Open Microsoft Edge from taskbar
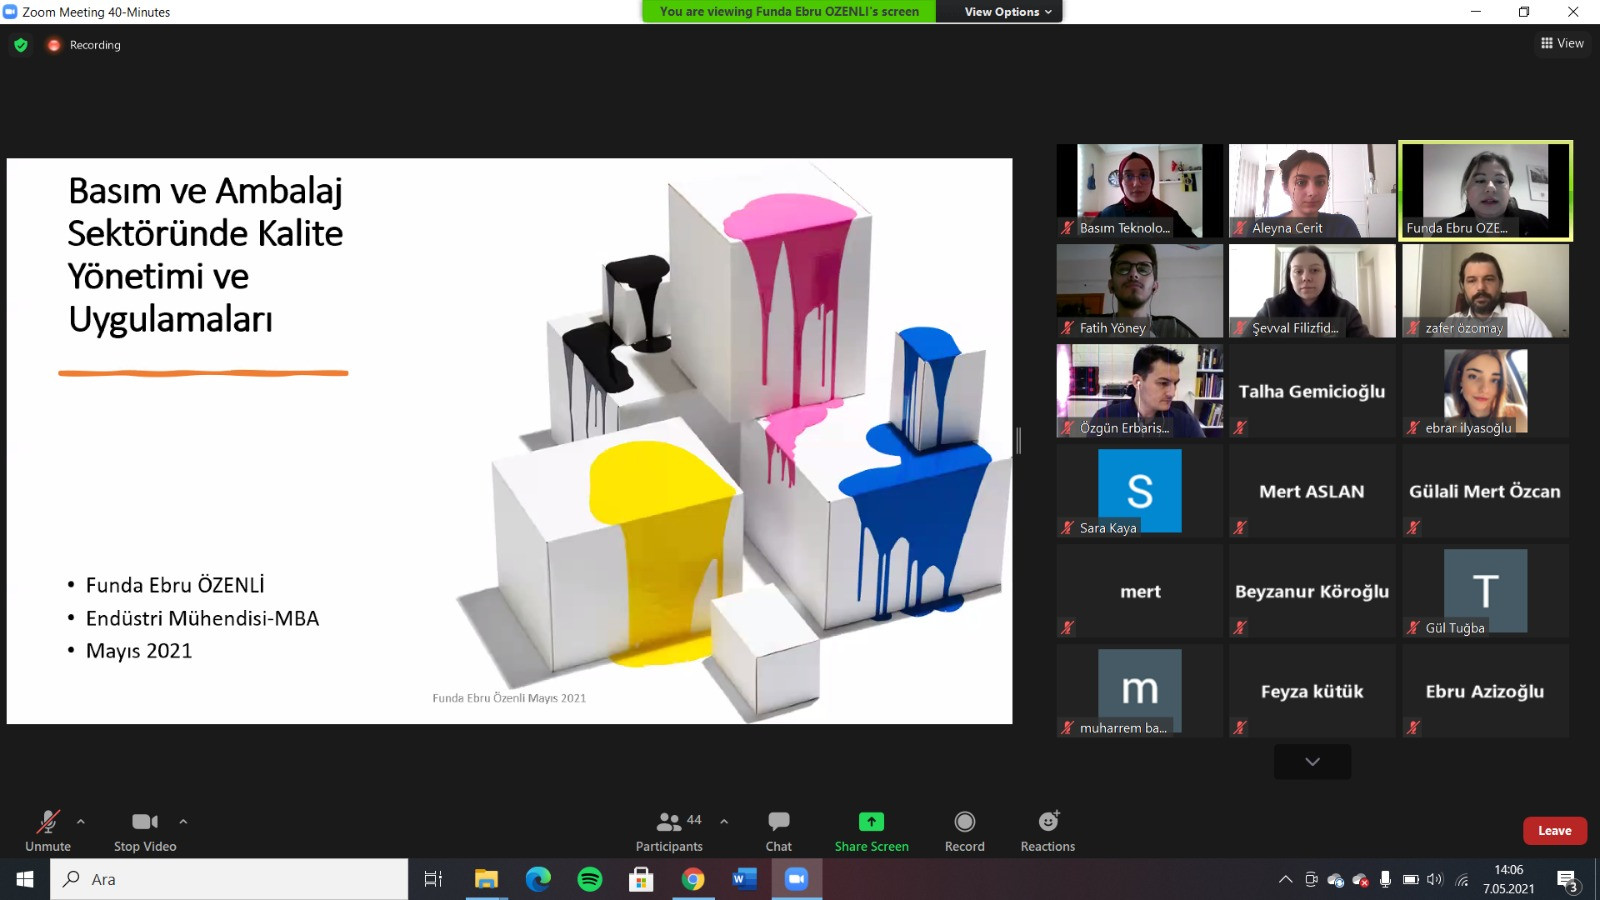This screenshot has height=900, width=1600. coord(538,879)
